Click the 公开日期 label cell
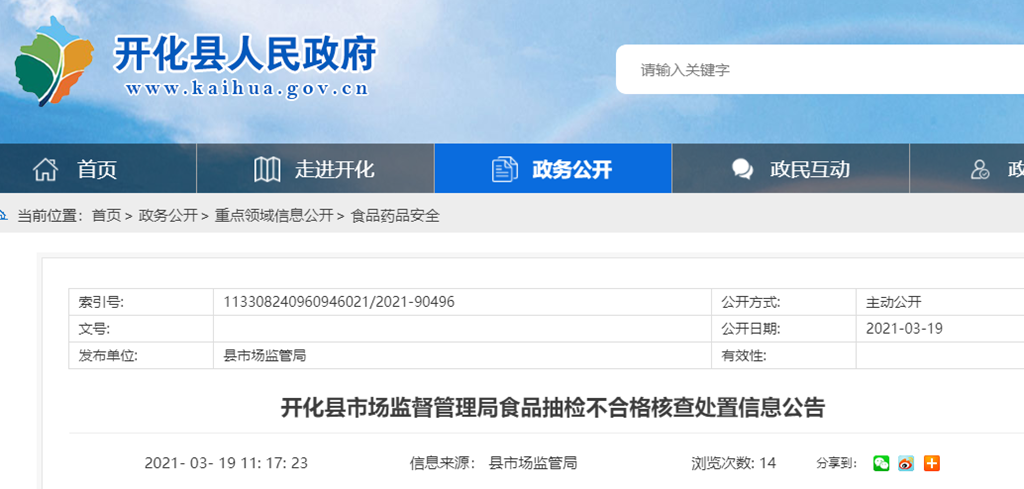 tap(784, 329)
